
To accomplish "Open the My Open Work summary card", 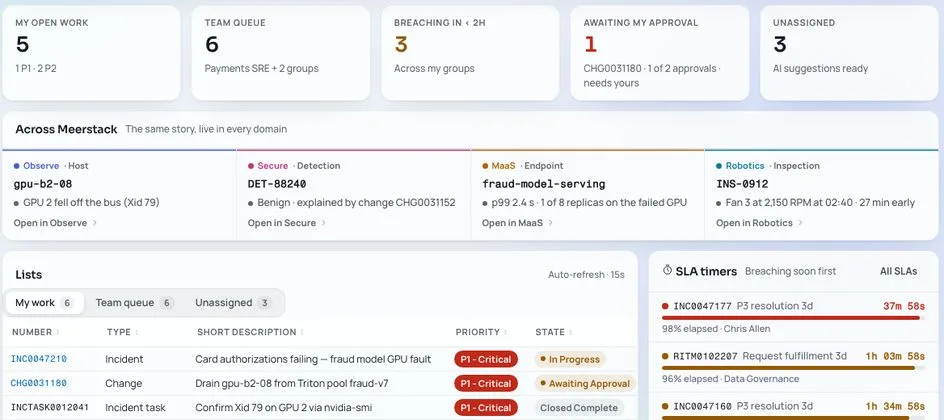I will tap(92, 53).
